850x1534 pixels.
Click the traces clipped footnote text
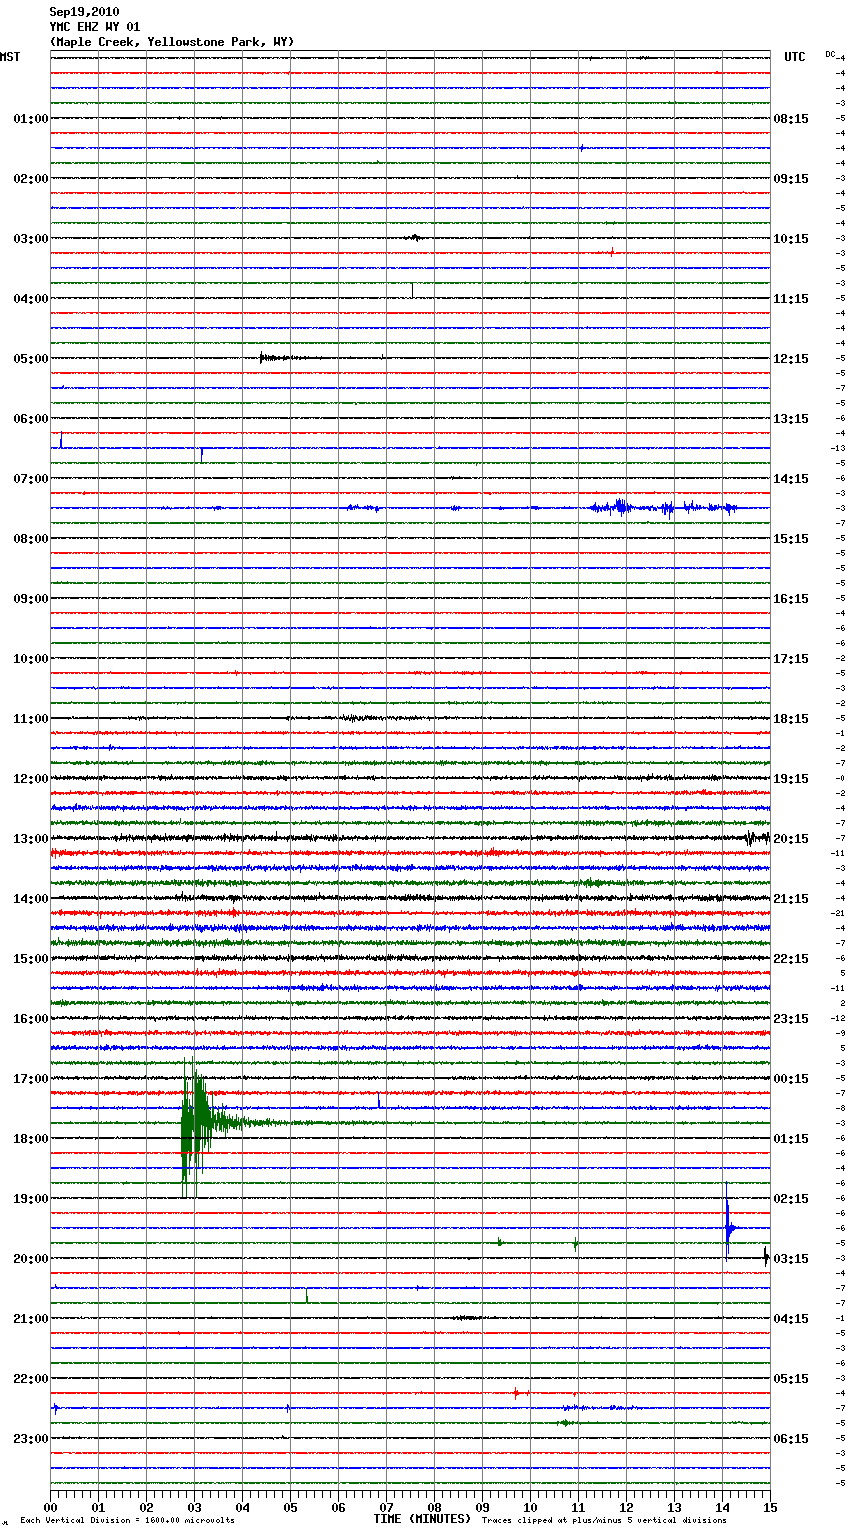click(604, 1520)
